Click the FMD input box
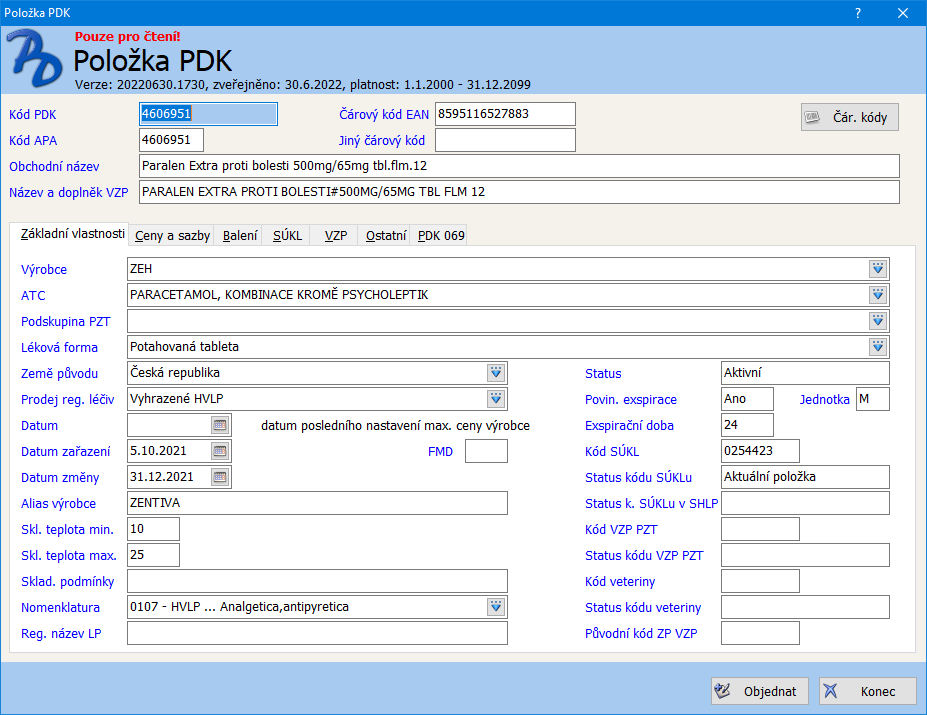This screenshot has width=927, height=715. click(486, 451)
